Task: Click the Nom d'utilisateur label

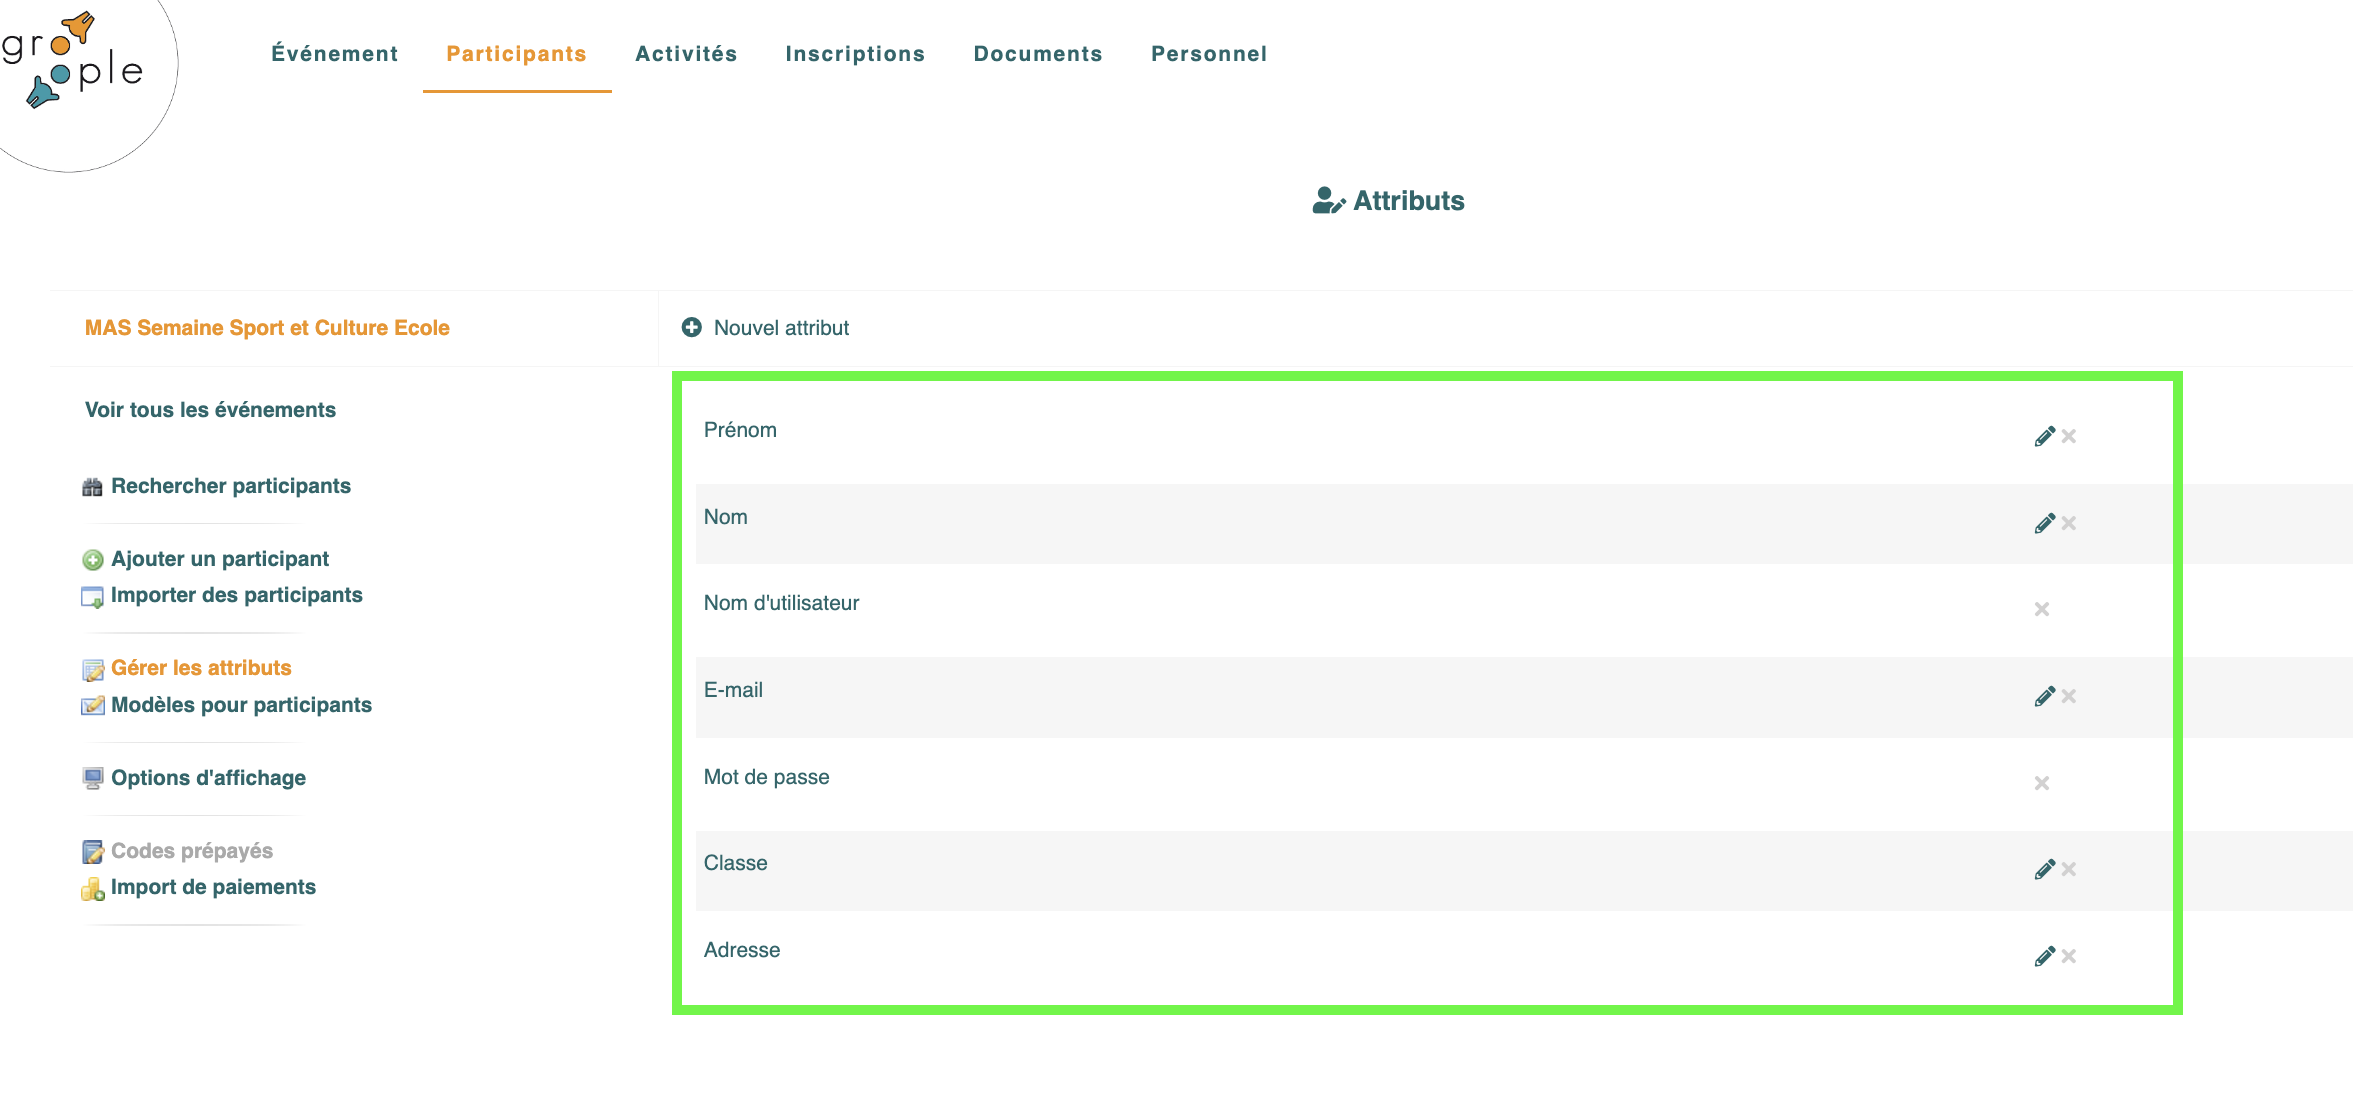Action: [781, 603]
